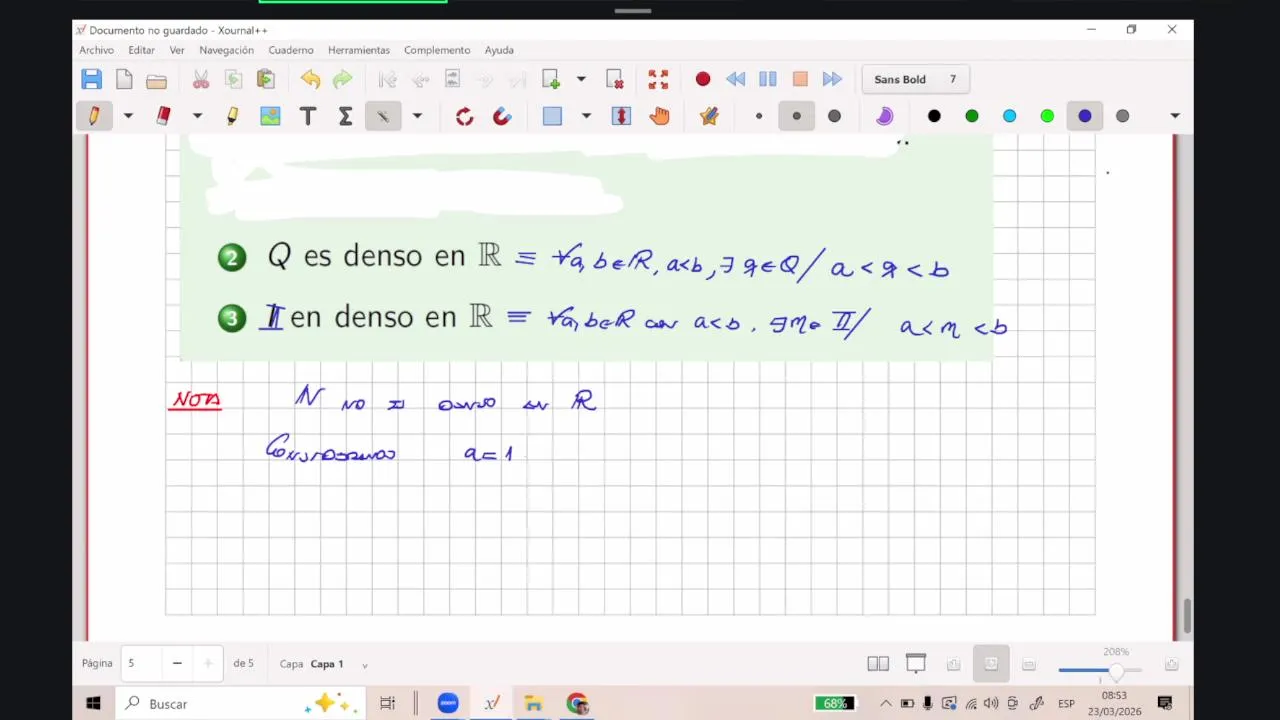Image resolution: width=1280 pixels, height=720 pixels.
Task: Open the insert page dropdown arrow
Action: 581,79
